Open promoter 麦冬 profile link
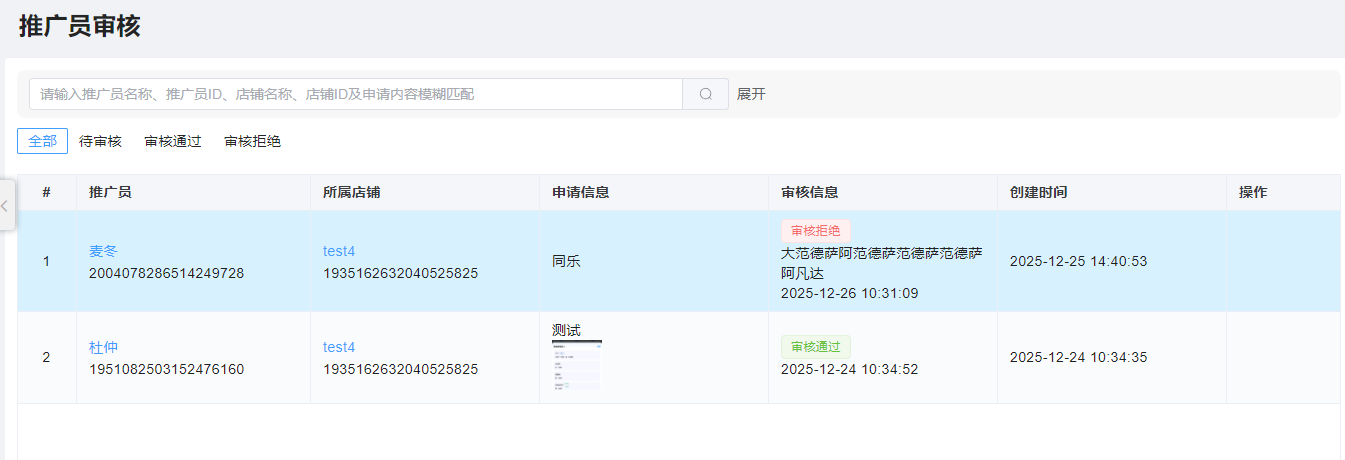 tap(103, 251)
